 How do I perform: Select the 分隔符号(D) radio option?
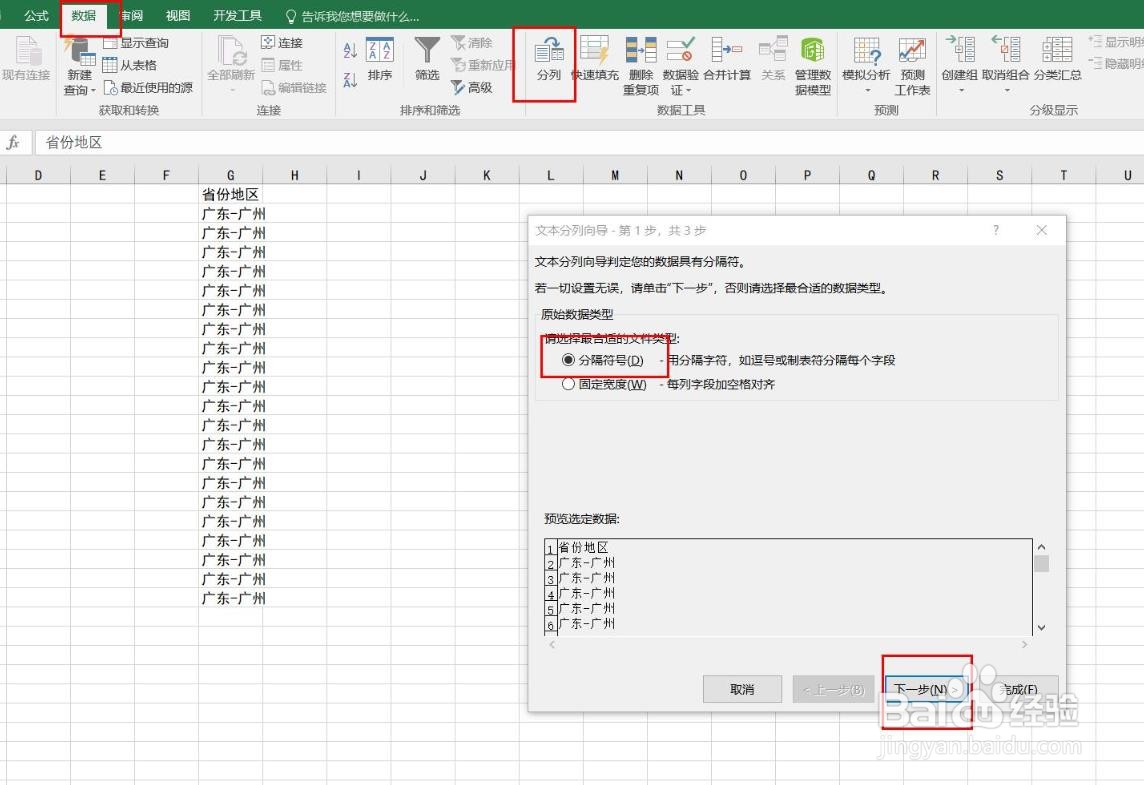click(x=569, y=360)
